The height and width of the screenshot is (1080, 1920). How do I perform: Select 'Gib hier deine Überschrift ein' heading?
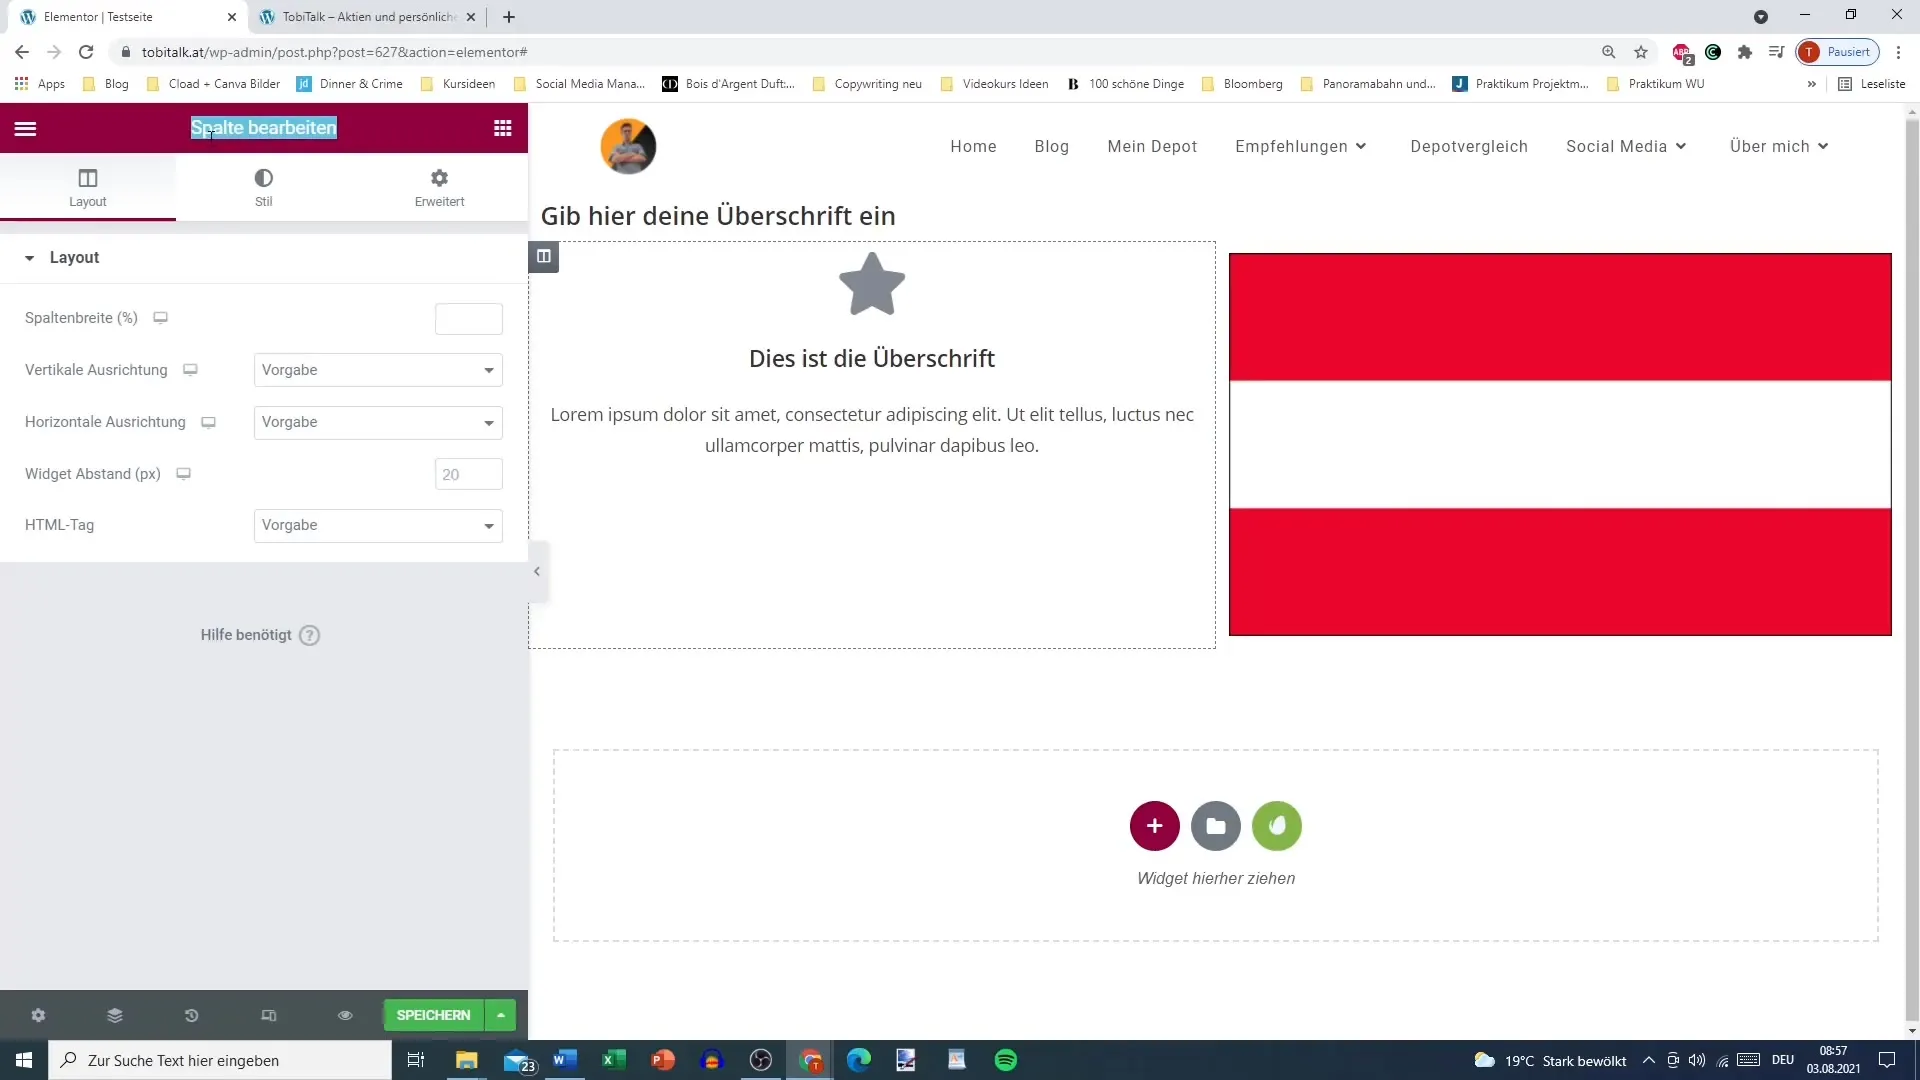coord(718,216)
